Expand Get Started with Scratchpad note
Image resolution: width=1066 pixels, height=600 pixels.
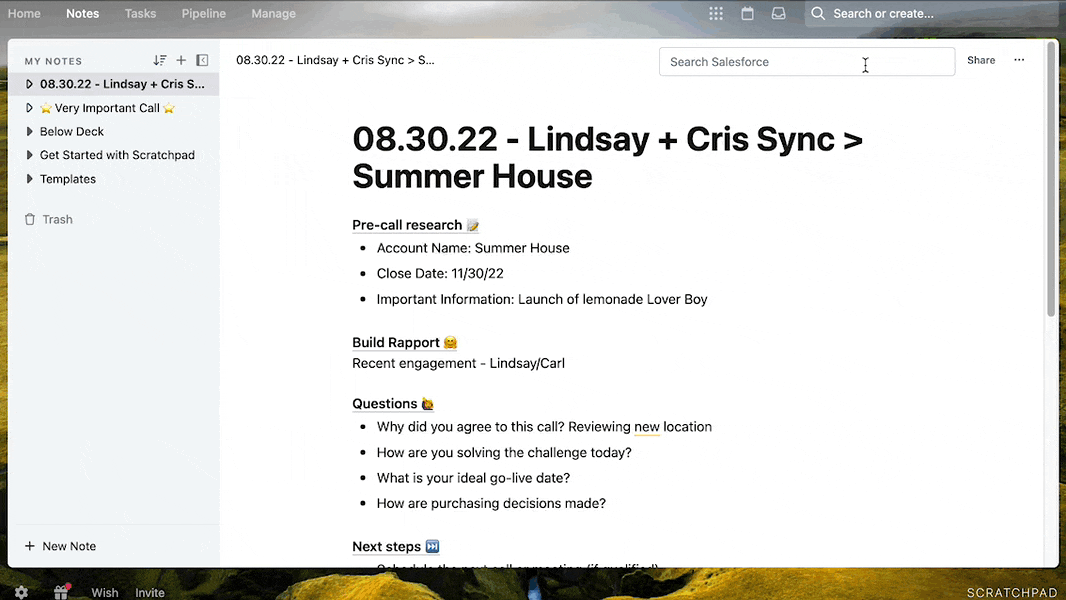pyautogui.click(x=29, y=155)
